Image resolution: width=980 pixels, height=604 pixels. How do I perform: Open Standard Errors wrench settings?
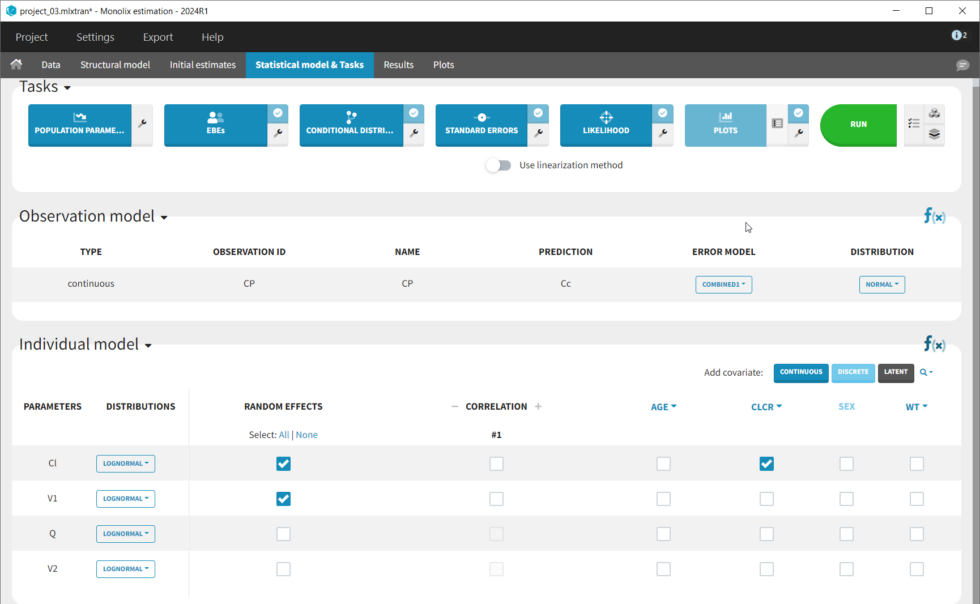(x=539, y=132)
